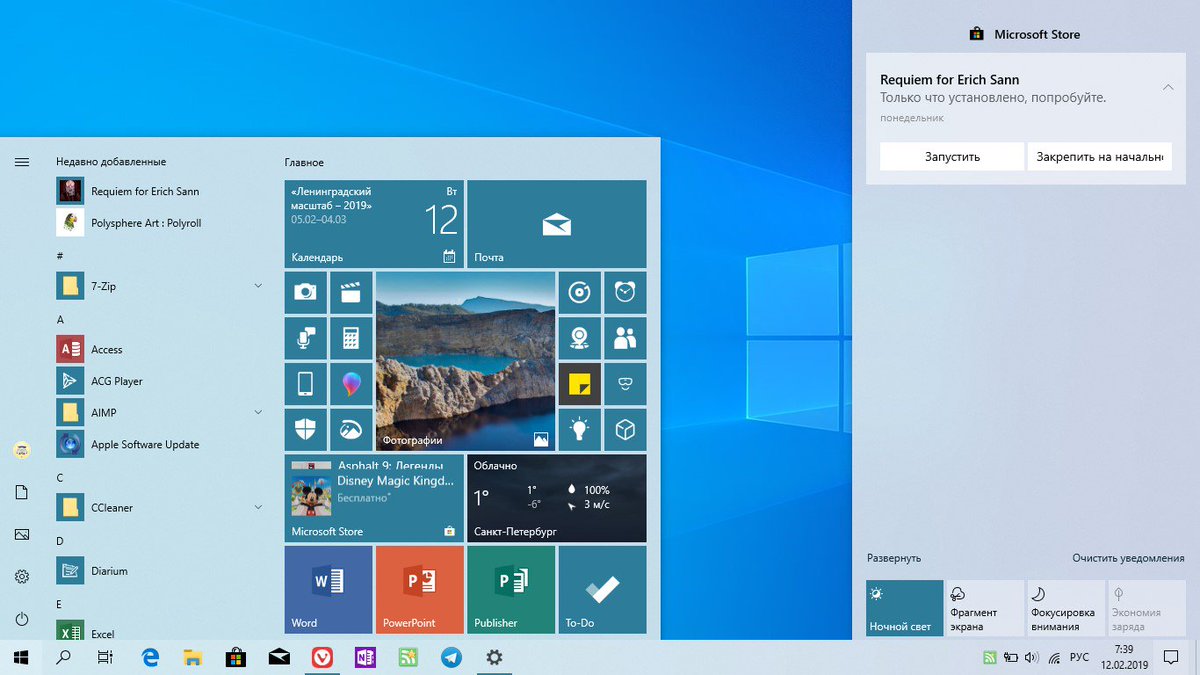The width and height of the screenshot is (1200, 675).
Task: Open the Your Phone tile
Action: (x=305, y=384)
